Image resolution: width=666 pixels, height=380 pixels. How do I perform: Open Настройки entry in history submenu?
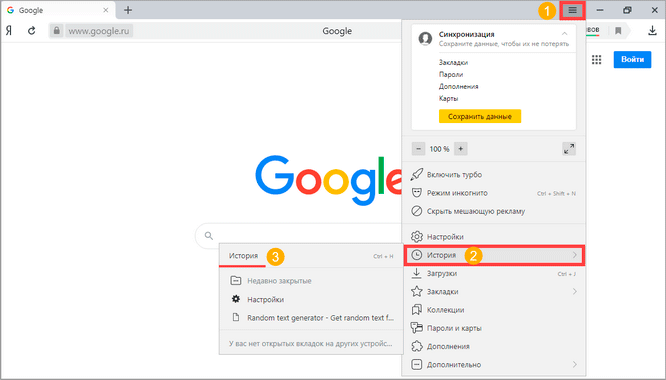click(x=311, y=299)
